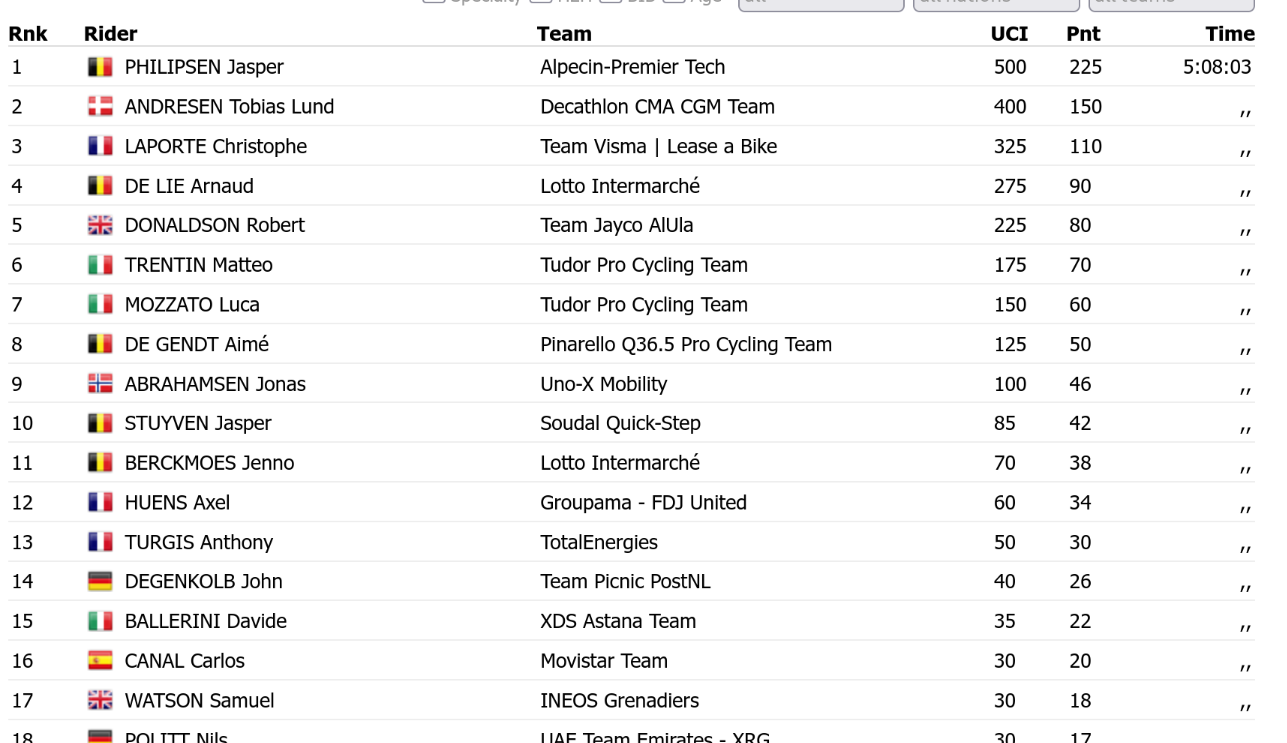Click the Belgian flag beside PHILIPSEN Jasper
Image resolution: width=1287 pixels, height=743 pixels.
click(100, 67)
